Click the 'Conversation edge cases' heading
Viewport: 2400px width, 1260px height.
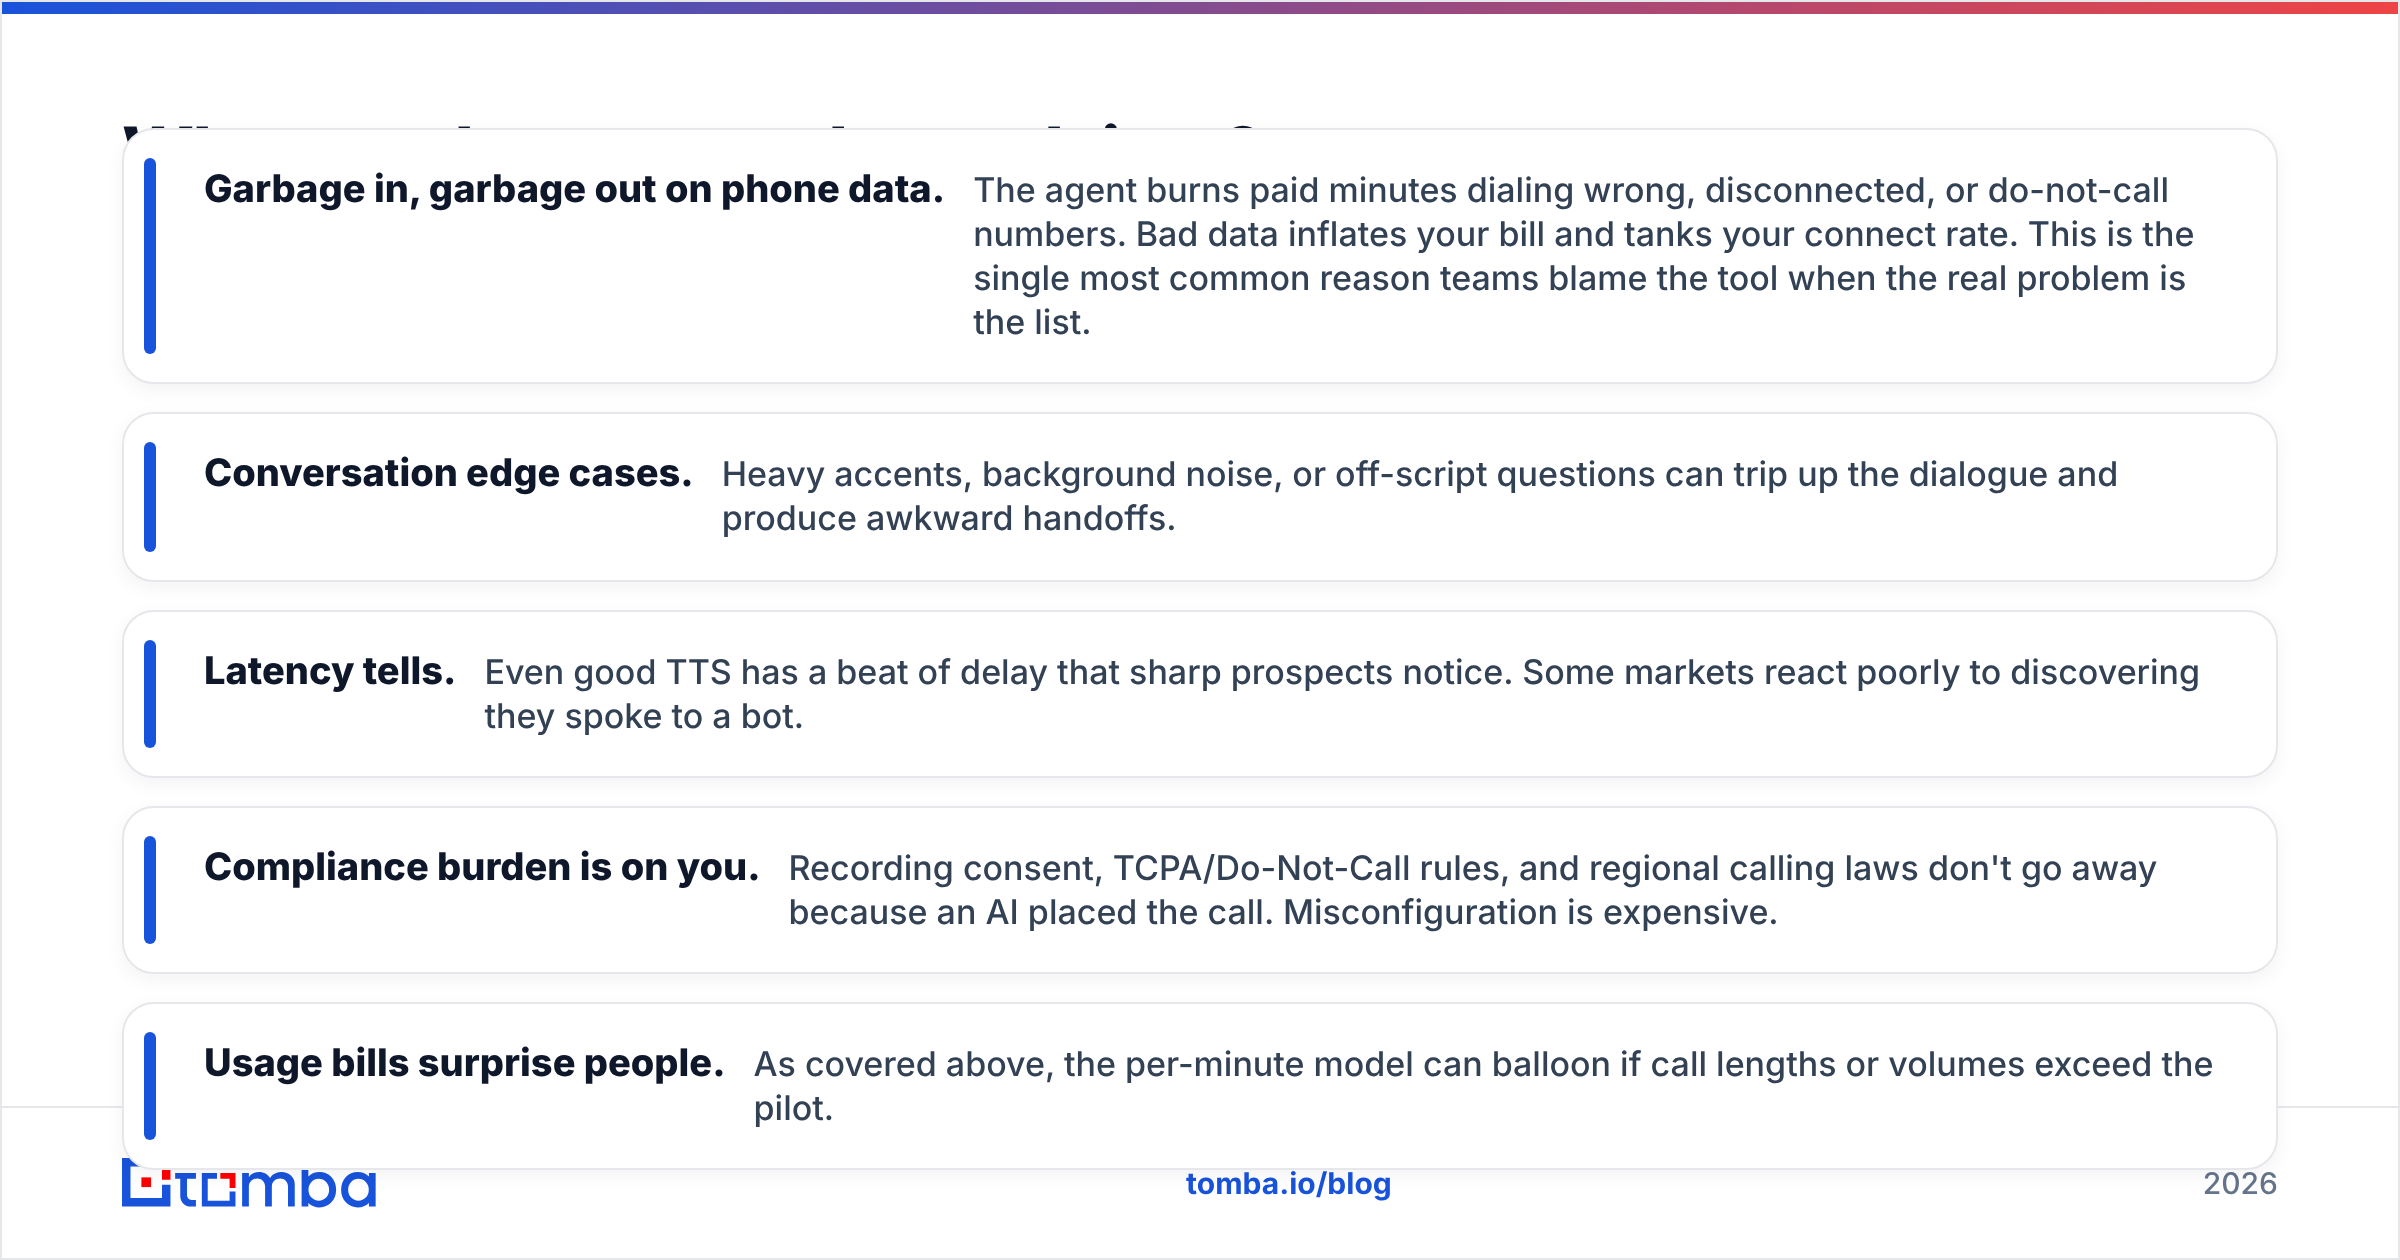(x=448, y=474)
